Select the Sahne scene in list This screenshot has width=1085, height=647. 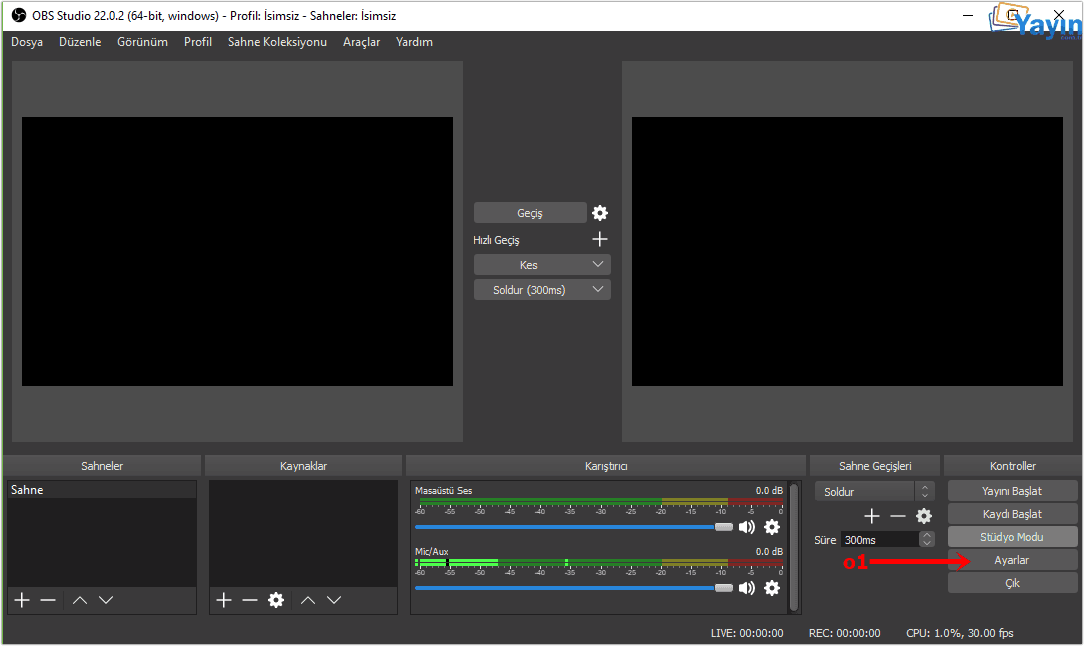click(102, 490)
